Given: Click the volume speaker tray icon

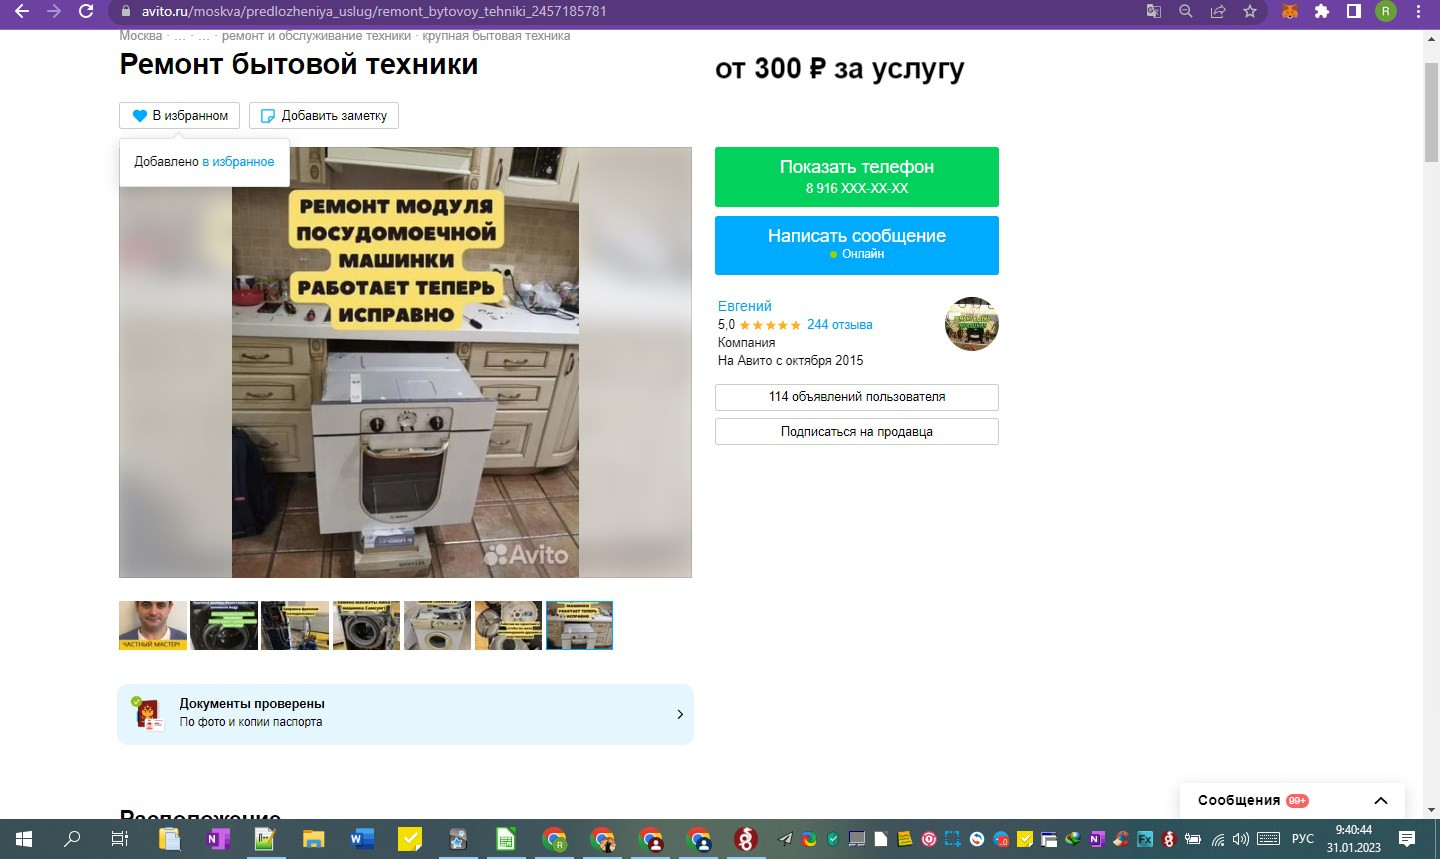Looking at the screenshot, I should point(1241,839).
